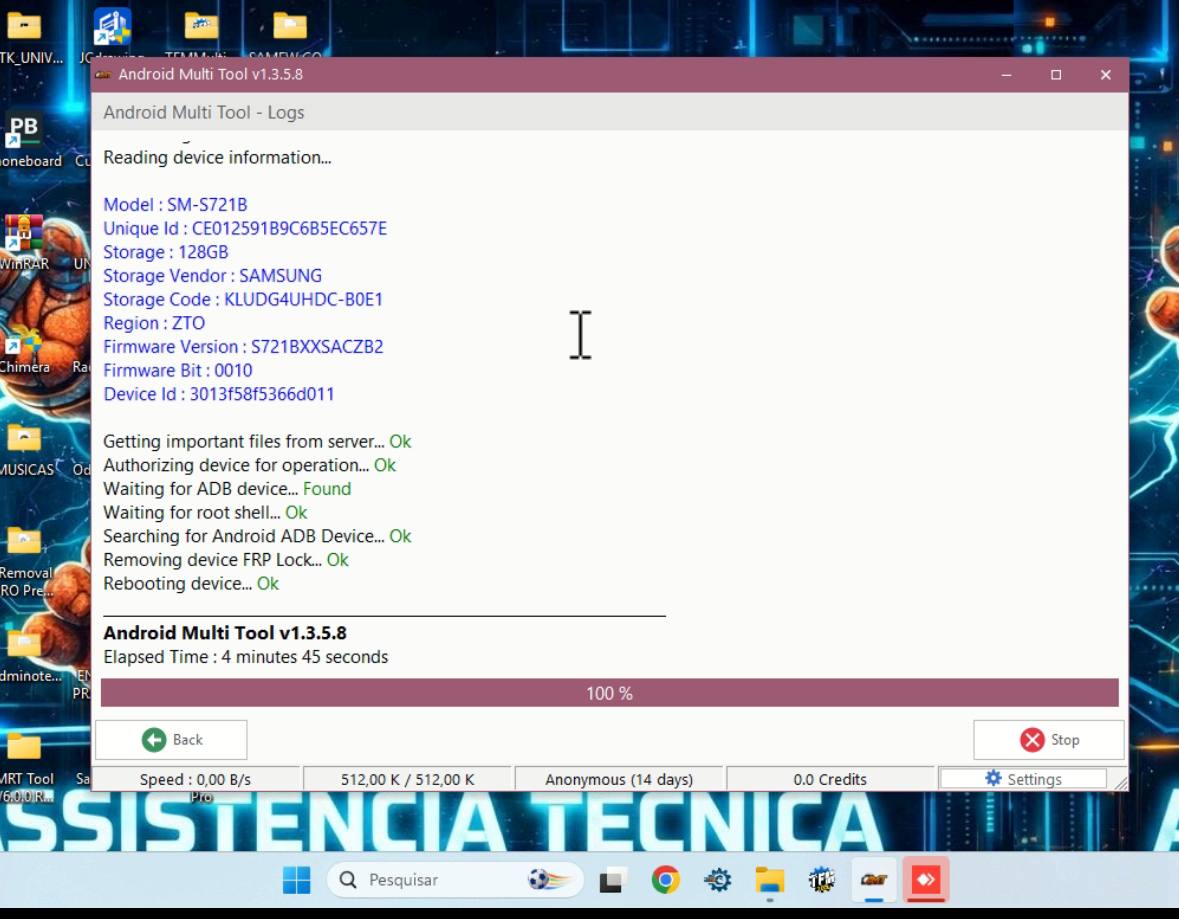The image size is (1179, 919).
Task: Open the MUSICAS desktop folder
Action: click(26, 450)
